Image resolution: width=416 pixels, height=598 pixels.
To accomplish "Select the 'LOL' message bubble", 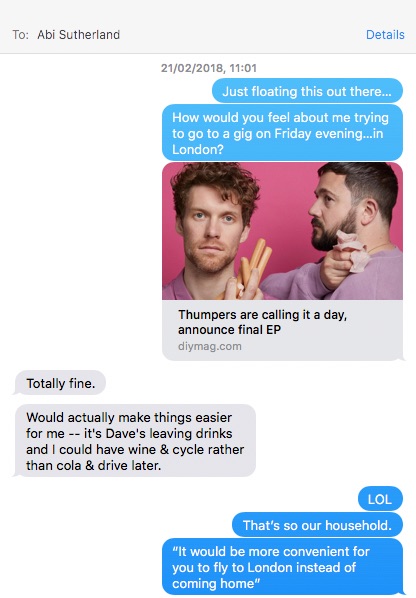I will (380, 499).
